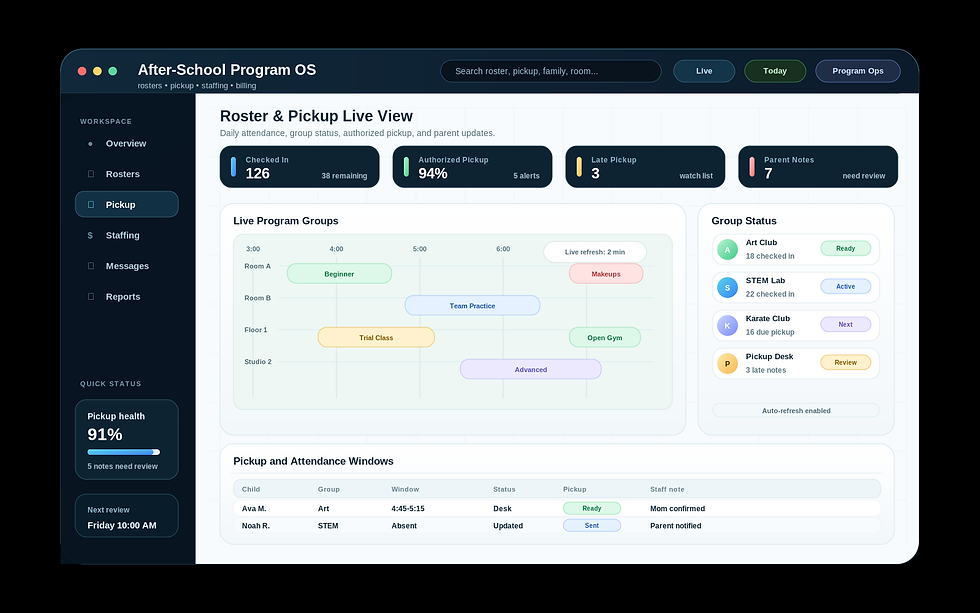
Task: Click the Staff note column header
Action: coord(667,489)
